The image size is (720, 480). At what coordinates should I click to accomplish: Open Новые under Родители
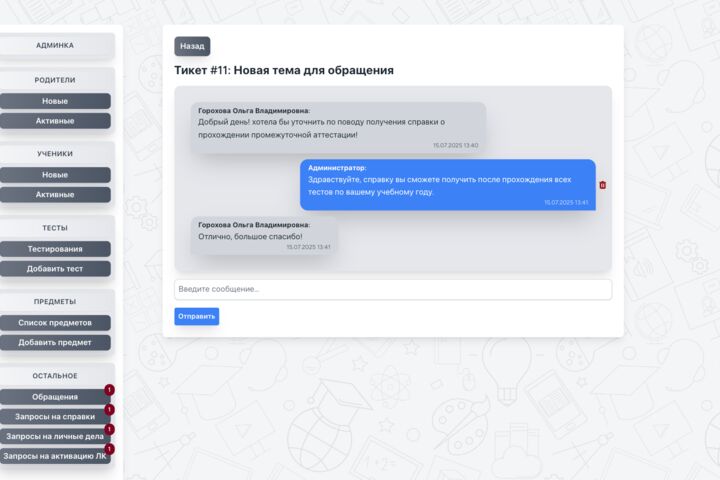[x=55, y=101]
